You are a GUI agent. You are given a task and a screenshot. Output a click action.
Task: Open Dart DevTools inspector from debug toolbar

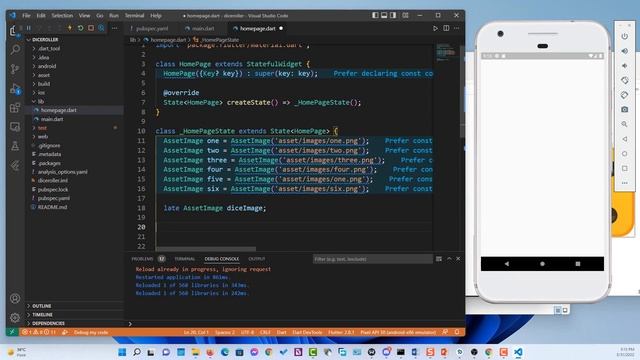pyautogui.click(x=101, y=28)
